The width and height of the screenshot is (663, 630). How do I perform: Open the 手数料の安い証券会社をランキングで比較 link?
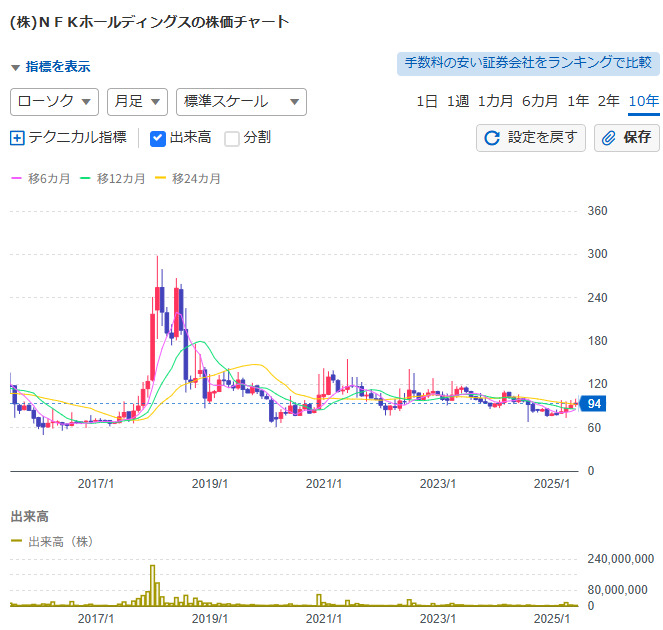point(528,63)
